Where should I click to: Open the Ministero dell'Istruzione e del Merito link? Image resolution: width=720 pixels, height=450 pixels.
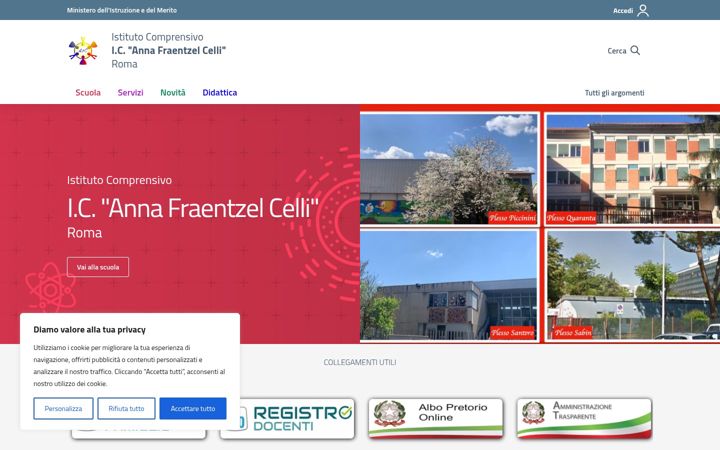click(122, 10)
